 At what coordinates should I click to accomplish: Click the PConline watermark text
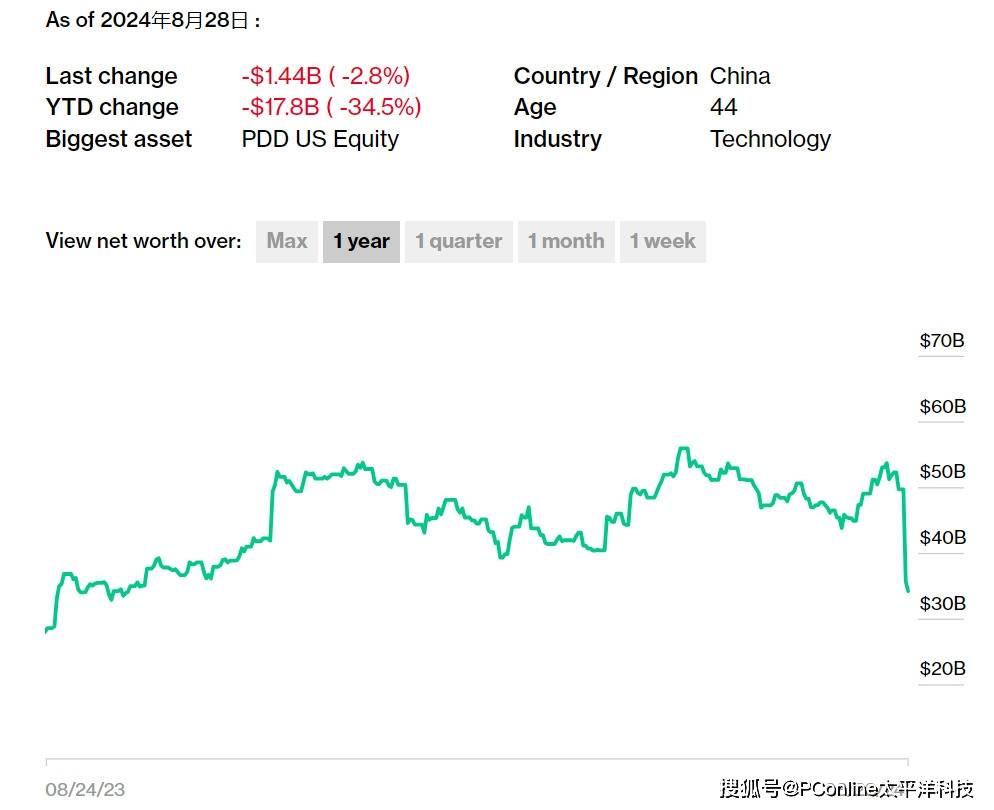846,790
